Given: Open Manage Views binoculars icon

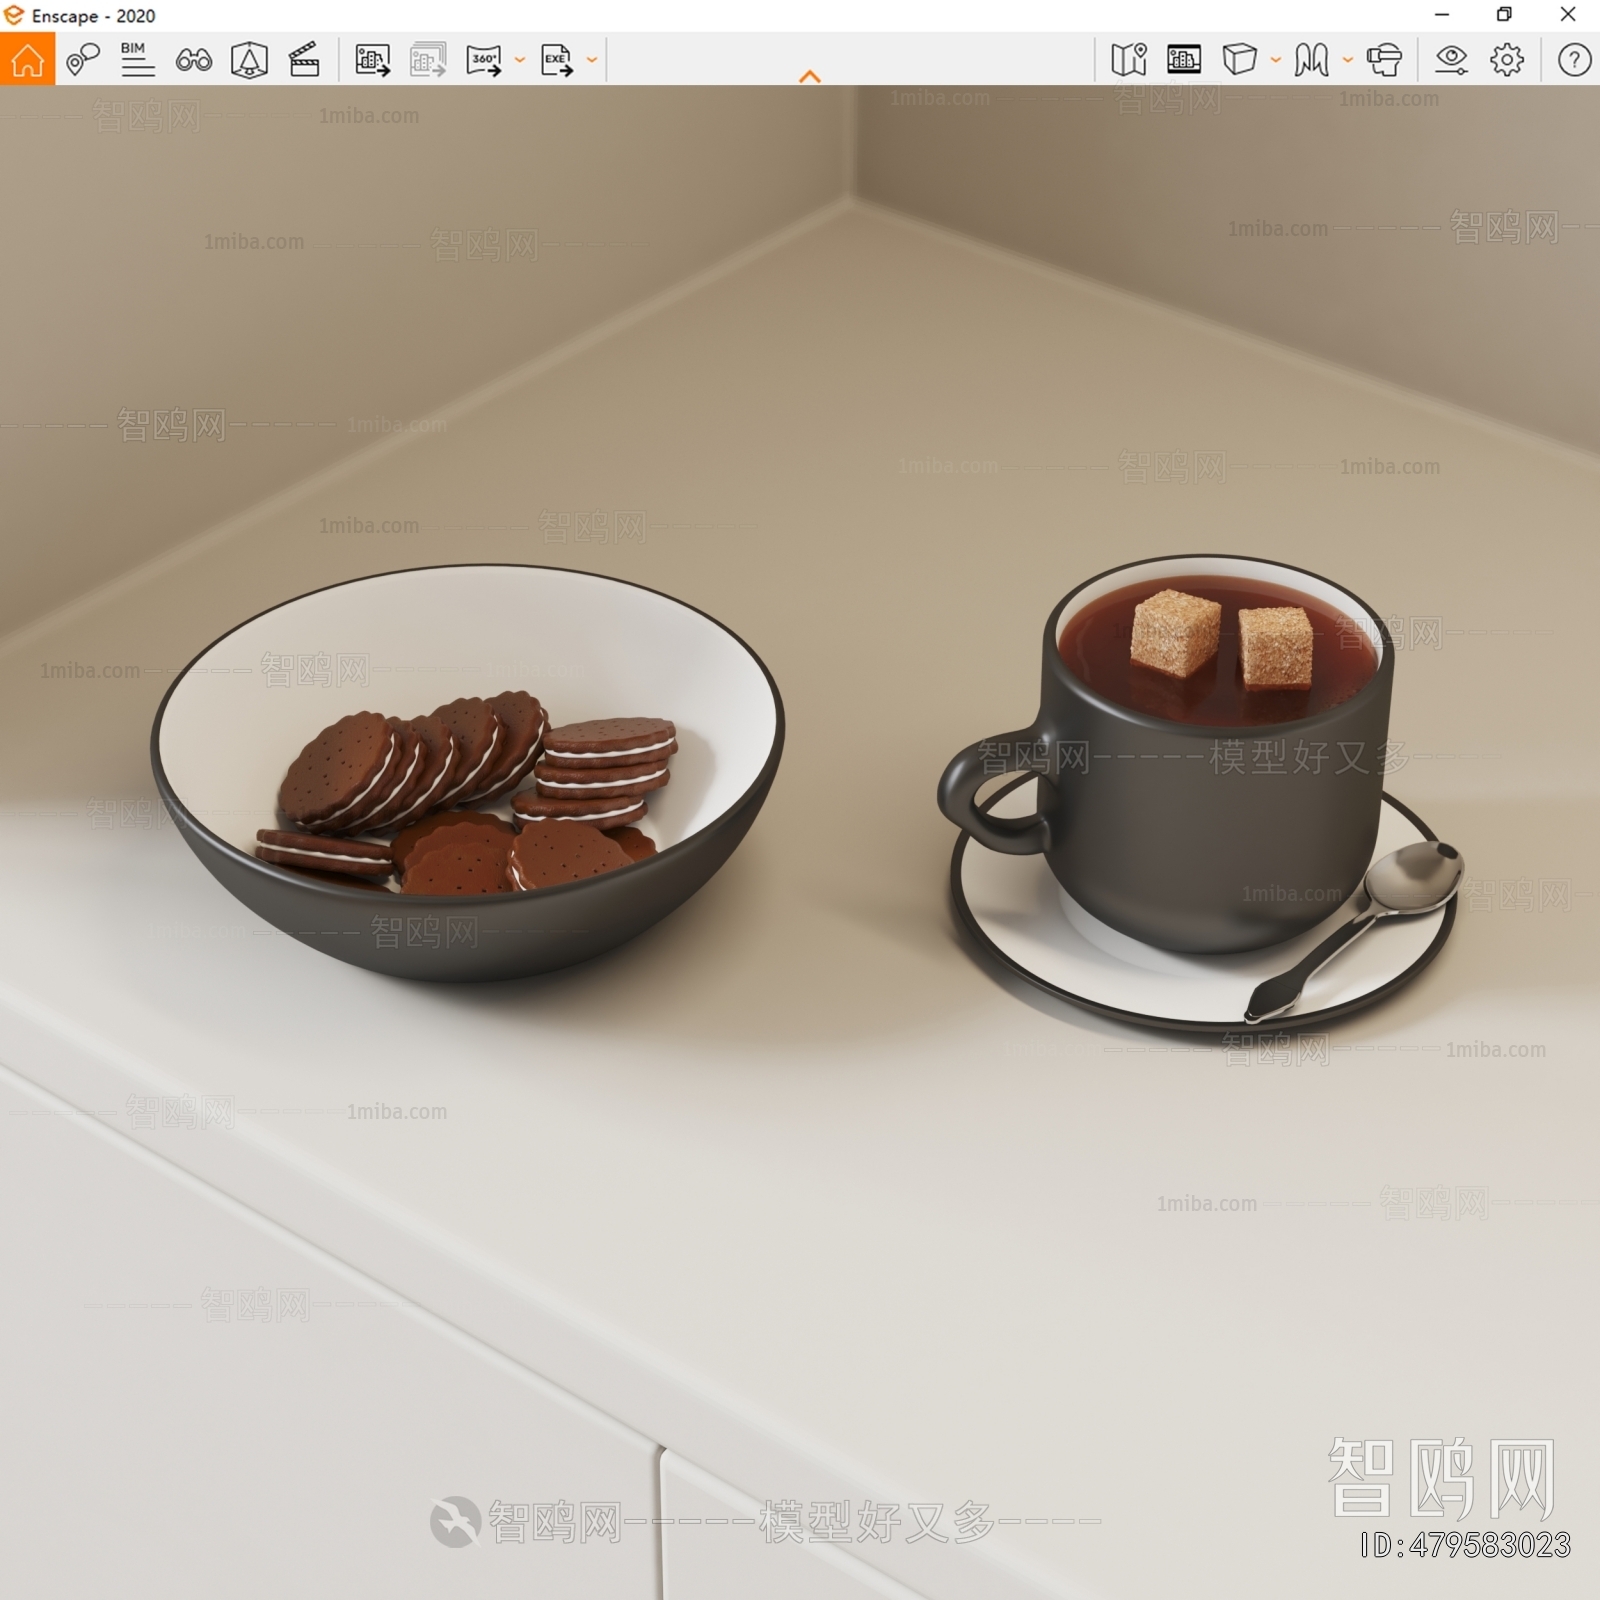Looking at the screenshot, I should [x=193, y=60].
